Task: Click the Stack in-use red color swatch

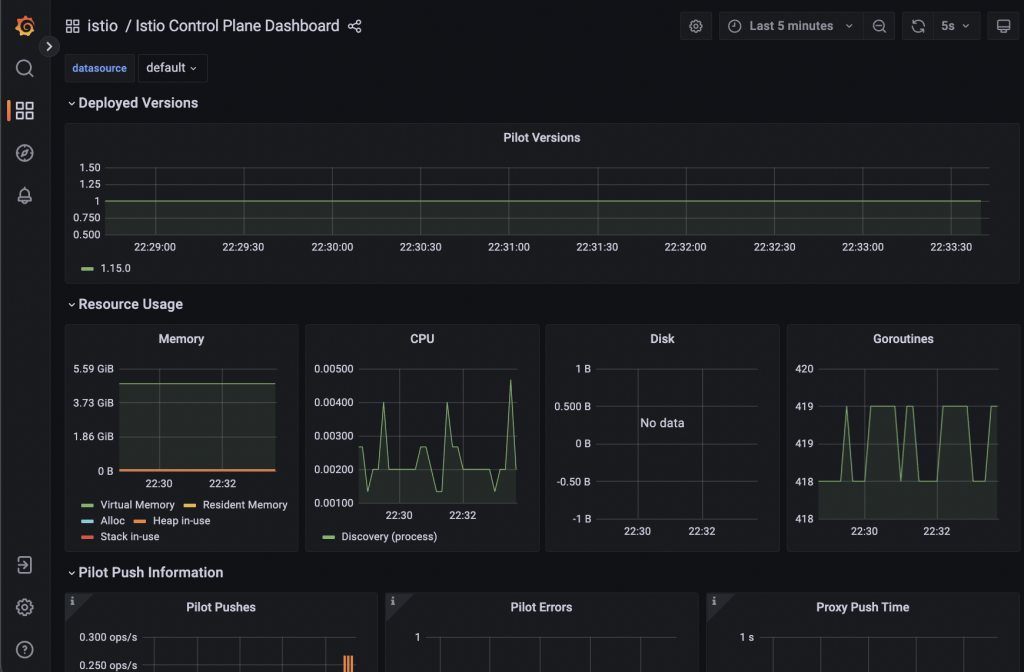Action: click(x=87, y=537)
